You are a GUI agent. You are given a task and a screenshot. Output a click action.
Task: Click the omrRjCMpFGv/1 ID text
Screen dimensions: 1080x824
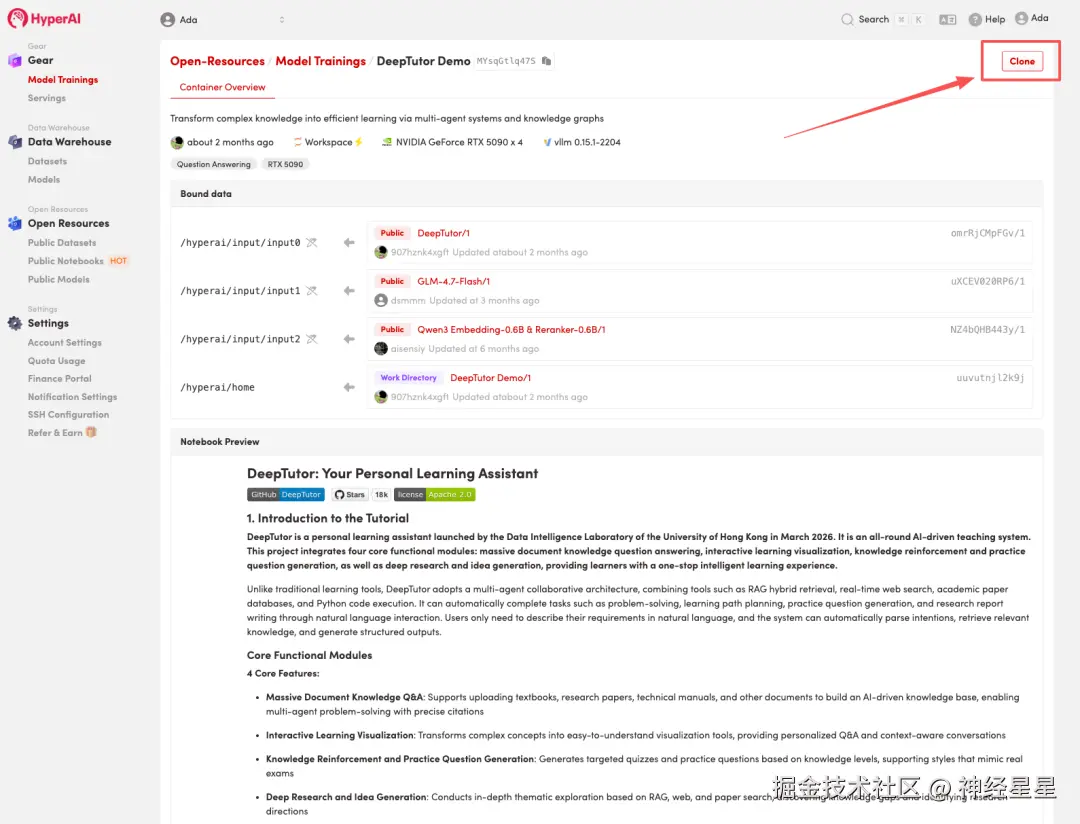(x=987, y=233)
